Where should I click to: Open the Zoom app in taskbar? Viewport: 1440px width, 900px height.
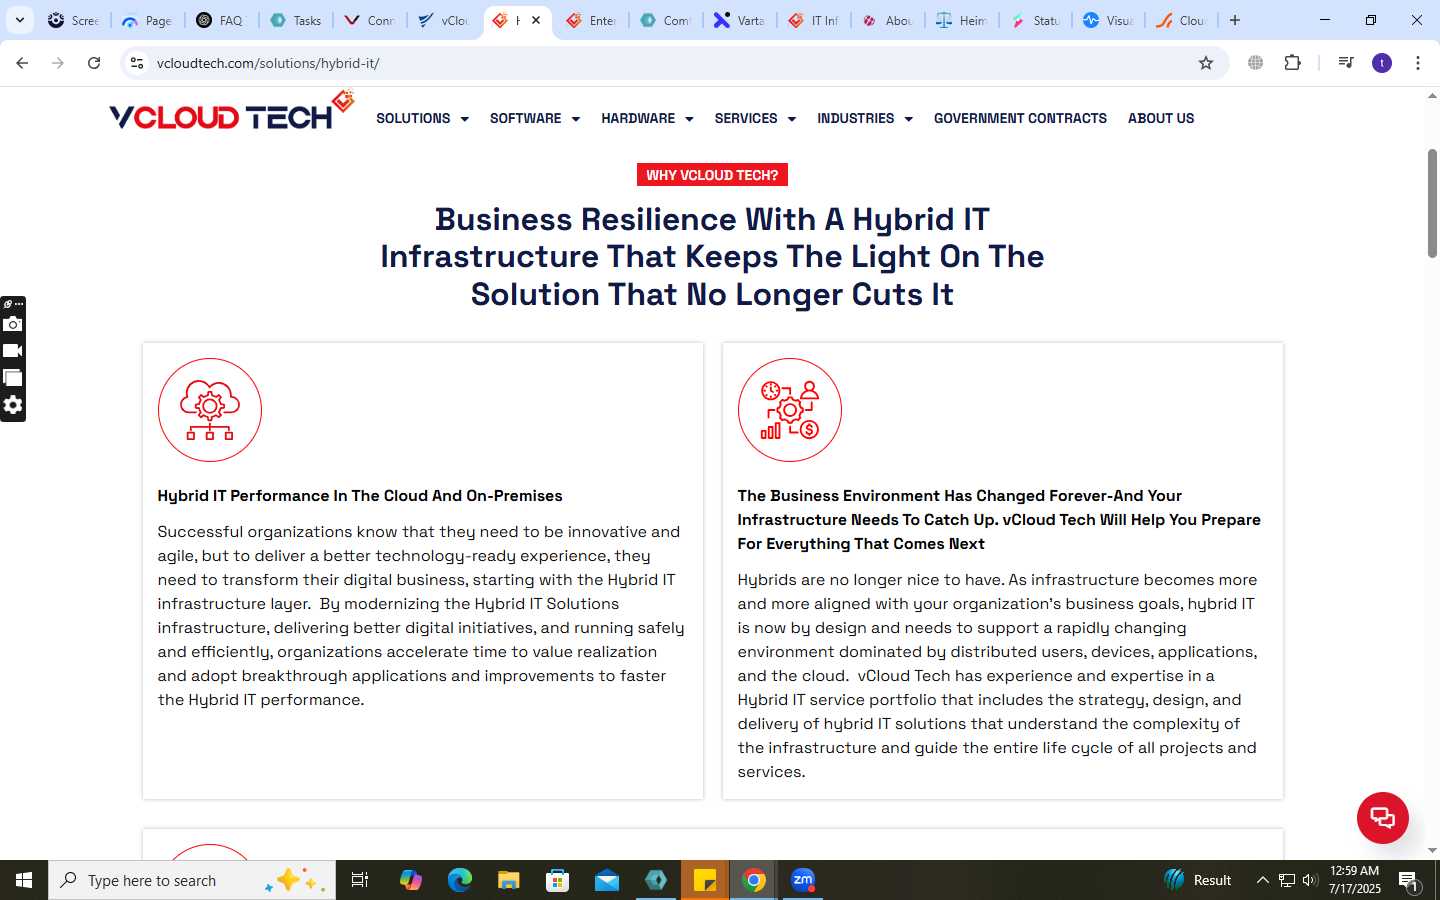[803, 880]
